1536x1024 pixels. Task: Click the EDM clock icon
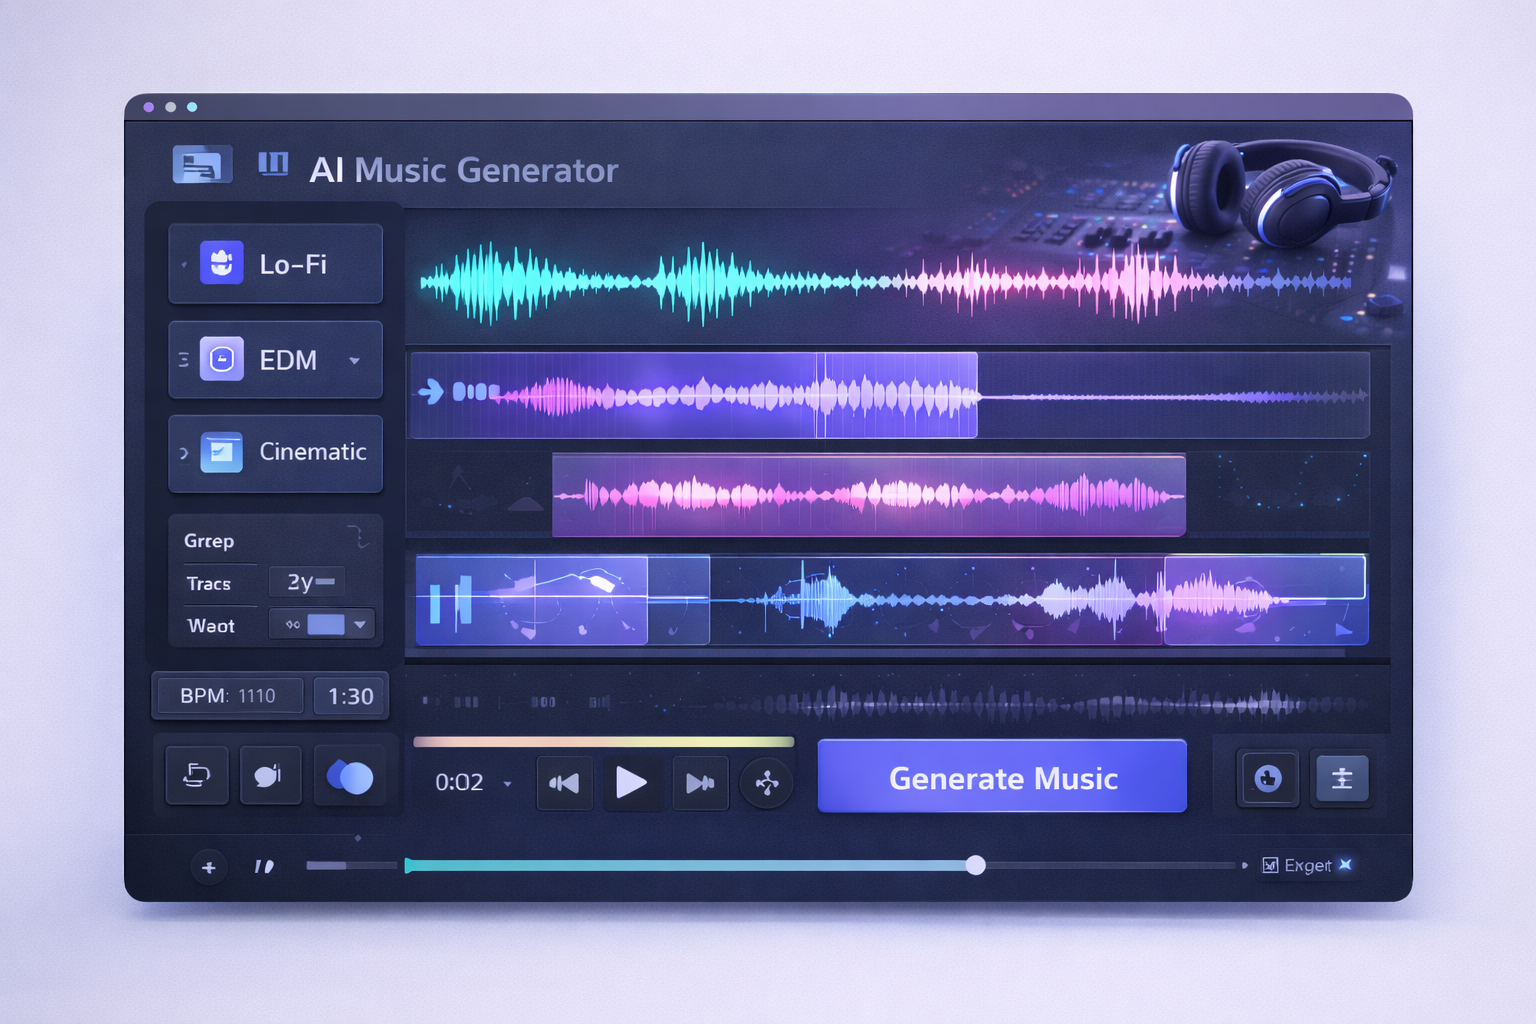coord(221,359)
